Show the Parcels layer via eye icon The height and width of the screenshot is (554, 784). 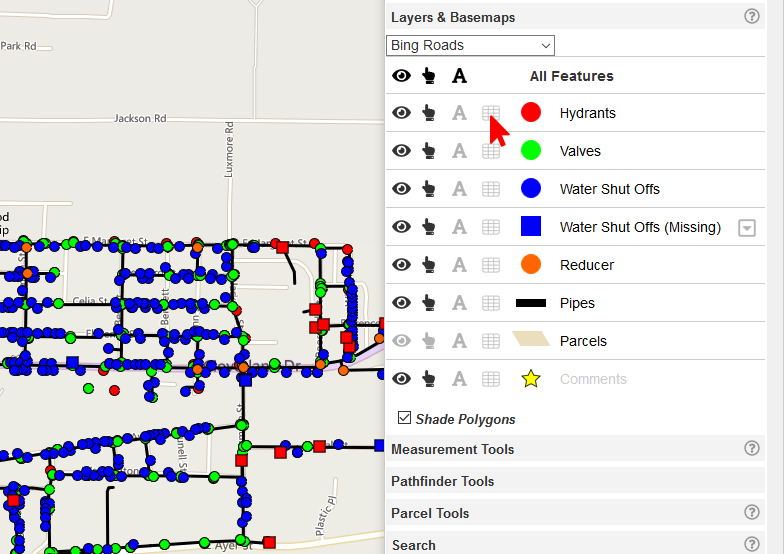[401, 341]
